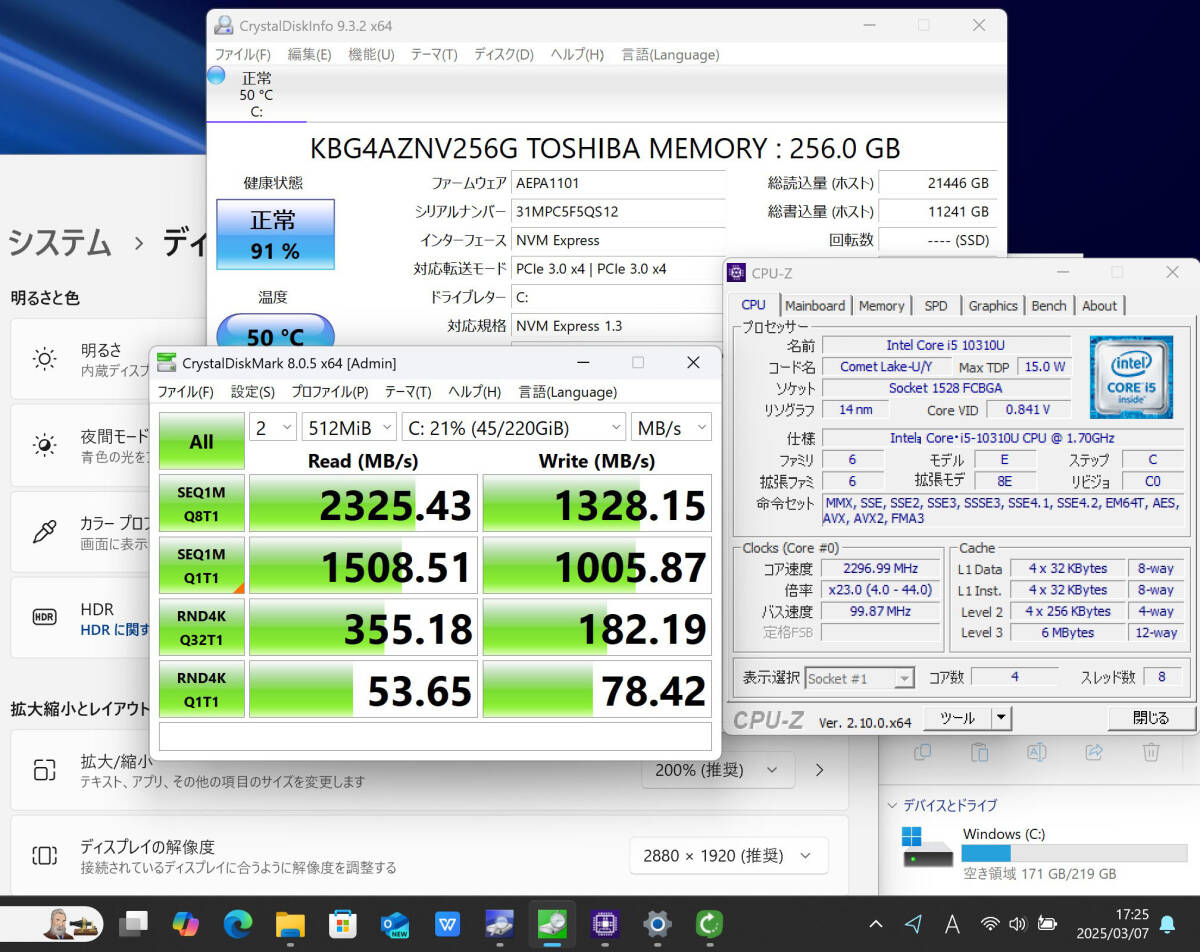Open the 機能(U) menu in CrystalDiskInfo
1200x952 pixels.
371,54
